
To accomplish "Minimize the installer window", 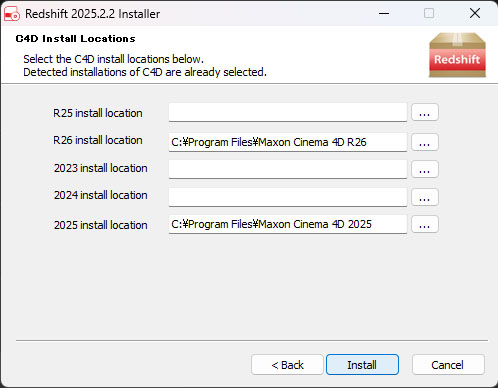I will pyautogui.click(x=384, y=13).
